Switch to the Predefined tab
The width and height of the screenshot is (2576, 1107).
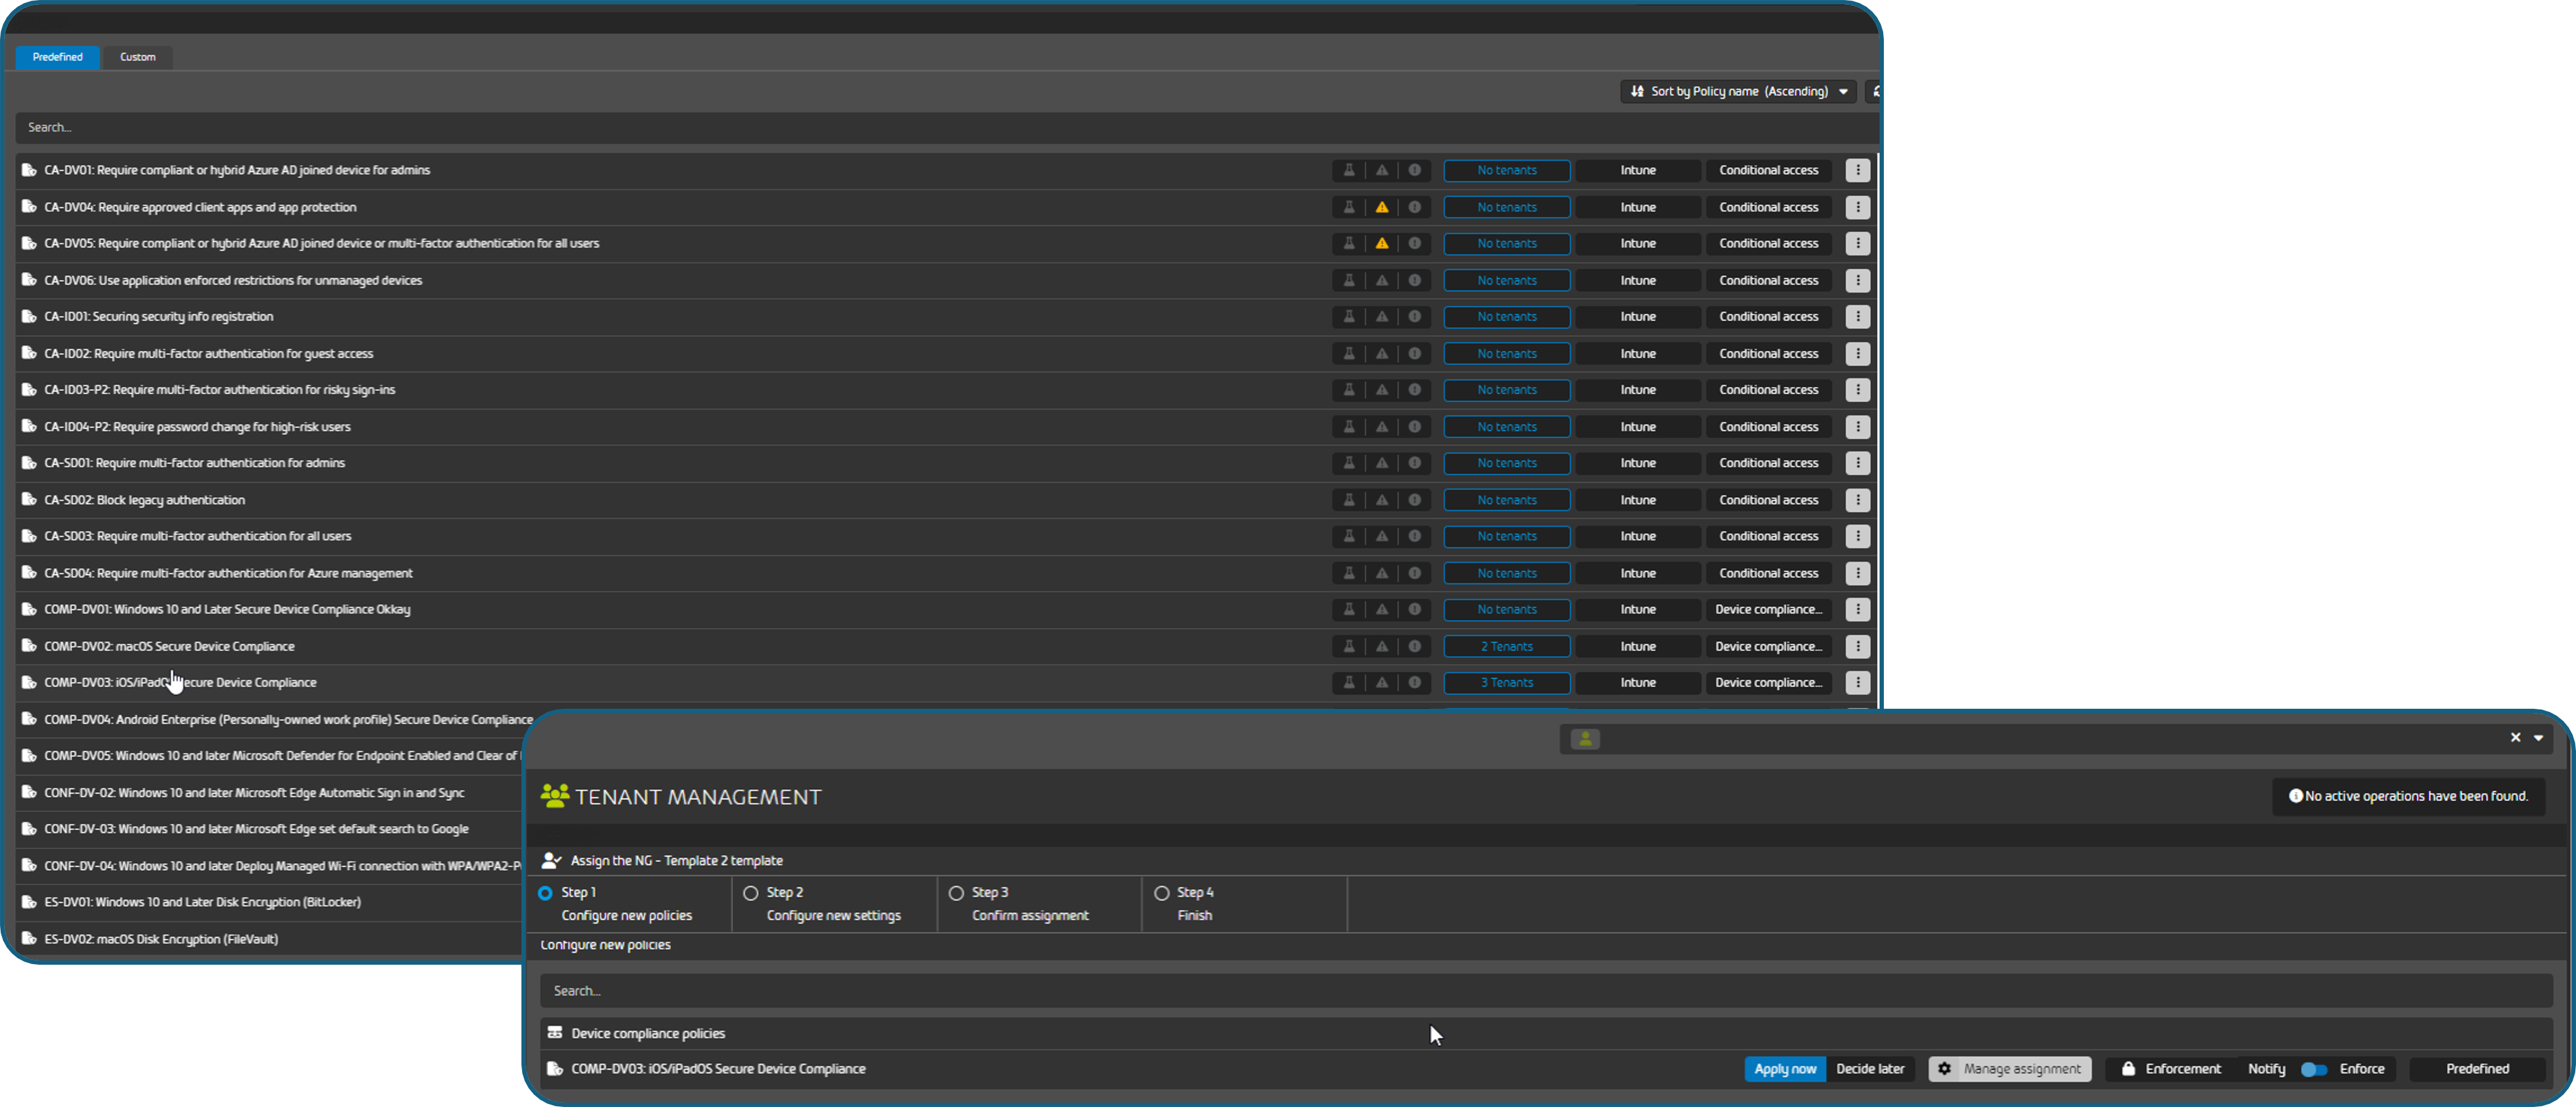(57, 57)
